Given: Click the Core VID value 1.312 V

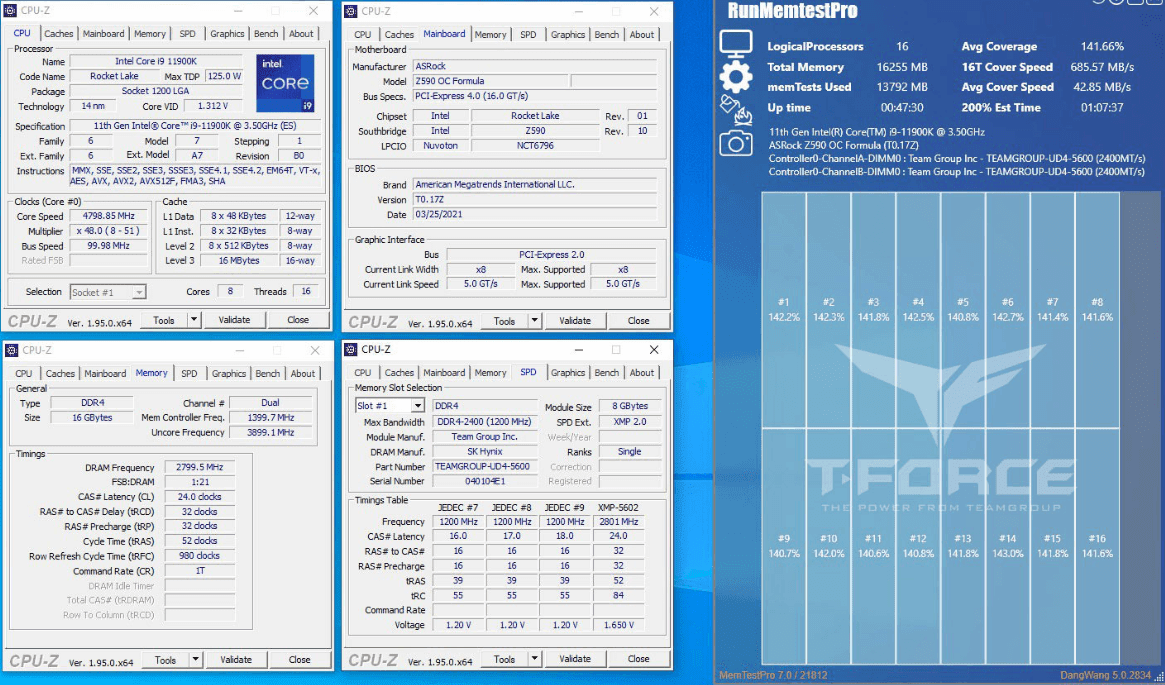Looking at the screenshot, I should point(212,106).
